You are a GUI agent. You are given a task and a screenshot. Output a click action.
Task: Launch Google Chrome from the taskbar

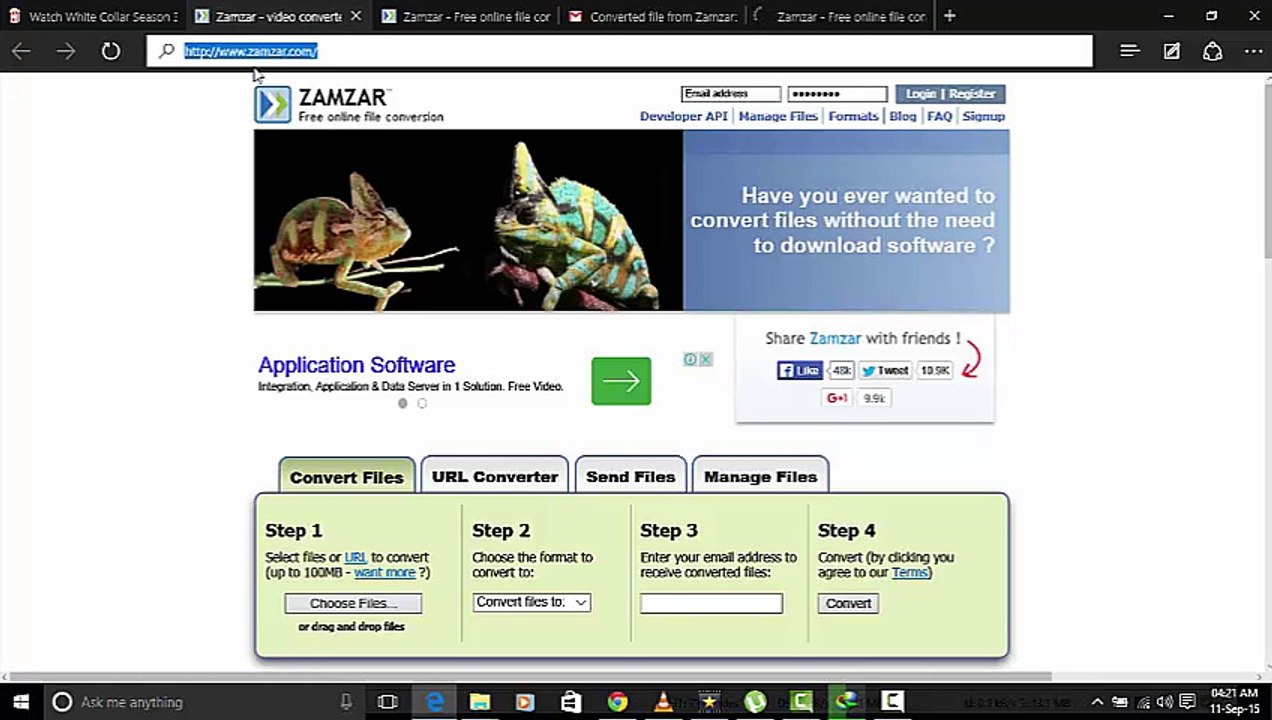(x=617, y=702)
